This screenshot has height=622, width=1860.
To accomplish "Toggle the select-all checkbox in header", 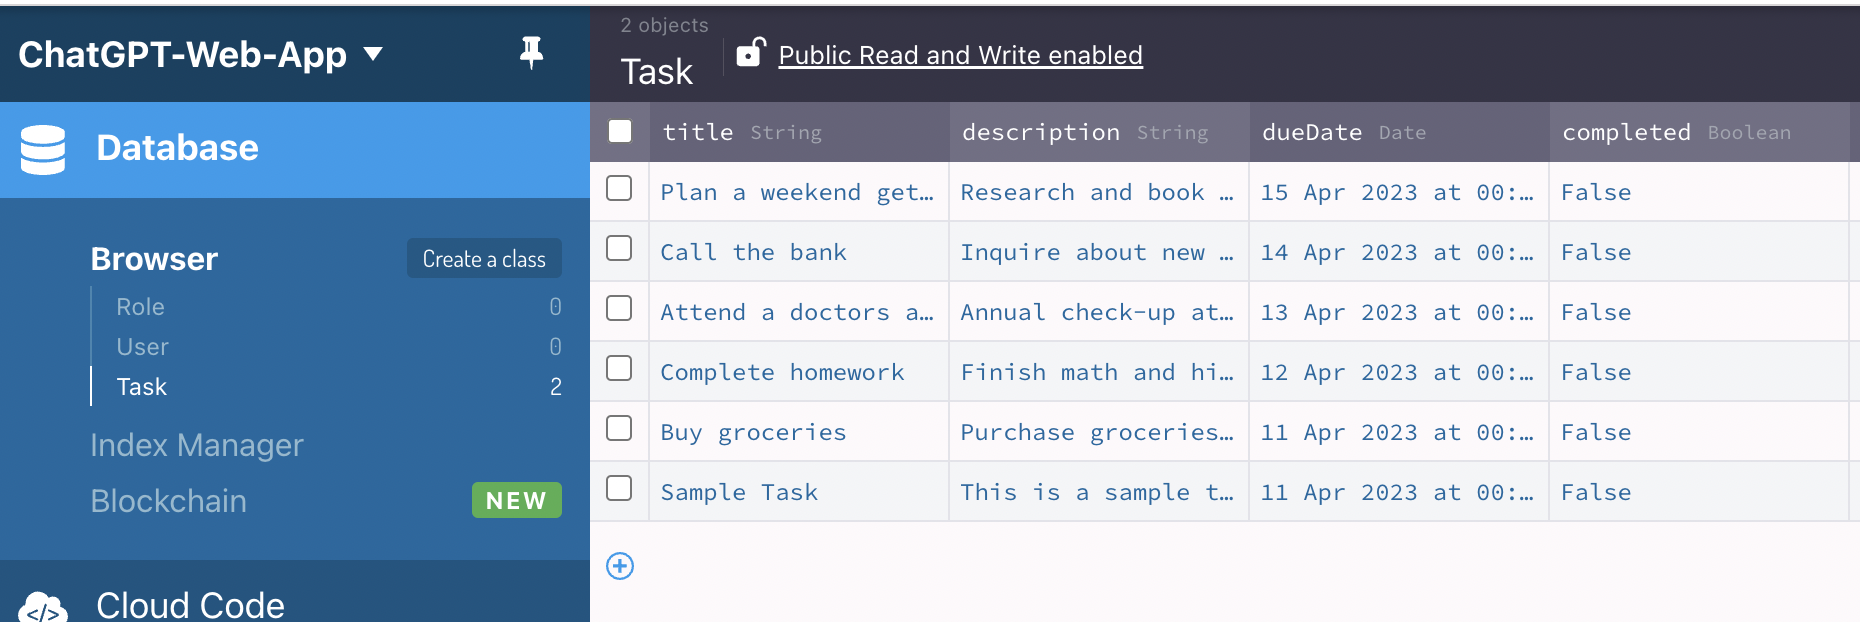I will tap(620, 131).
